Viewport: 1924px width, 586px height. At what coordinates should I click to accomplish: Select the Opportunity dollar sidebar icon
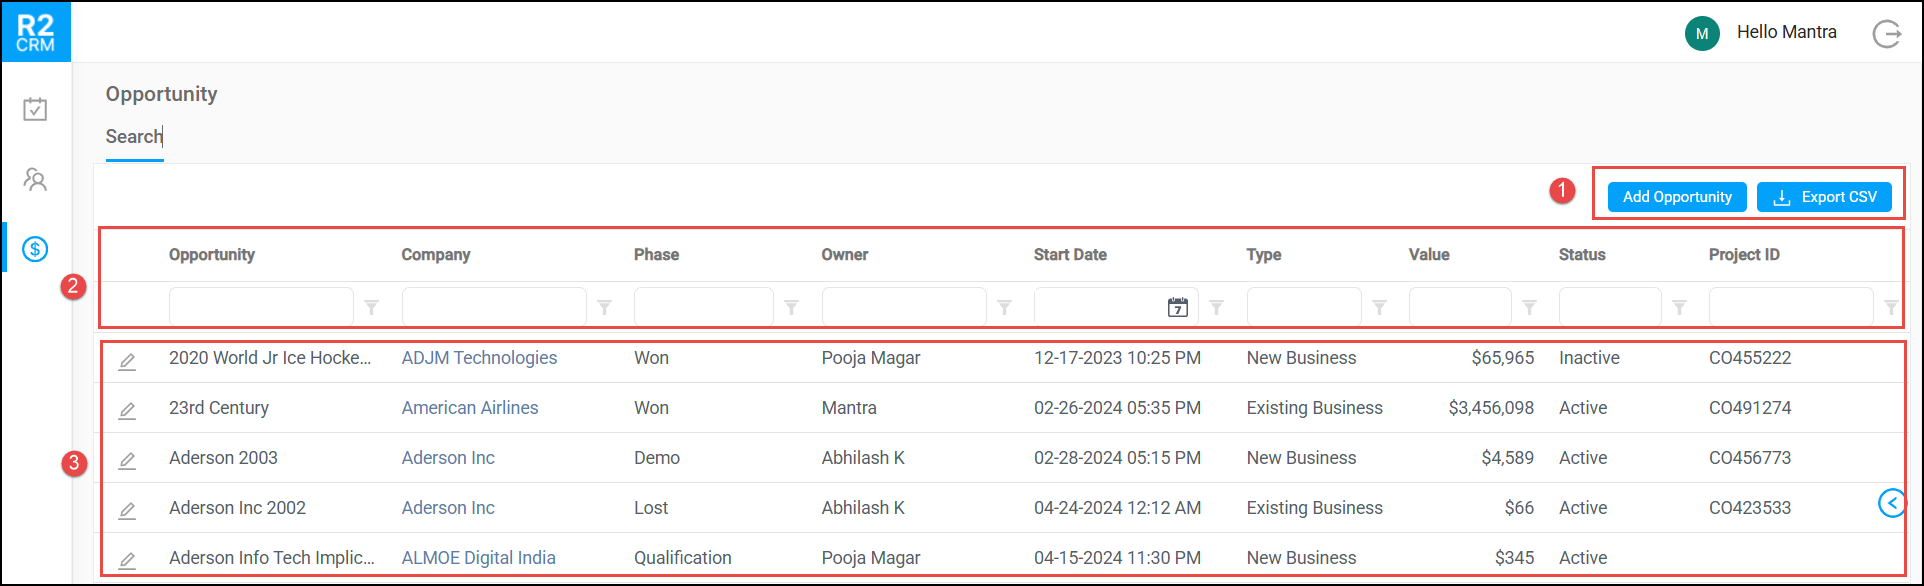[35, 249]
